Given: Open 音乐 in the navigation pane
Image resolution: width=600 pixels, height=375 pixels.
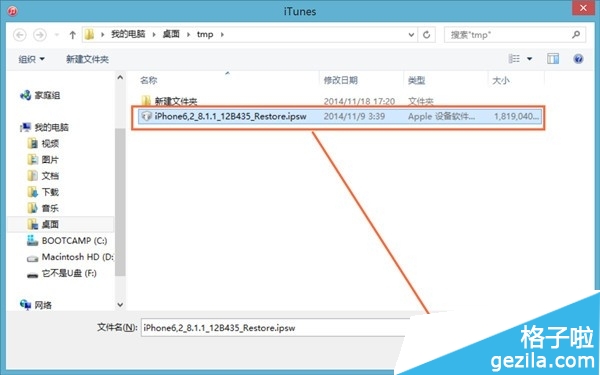Looking at the screenshot, I should click(x=50, y=208).
